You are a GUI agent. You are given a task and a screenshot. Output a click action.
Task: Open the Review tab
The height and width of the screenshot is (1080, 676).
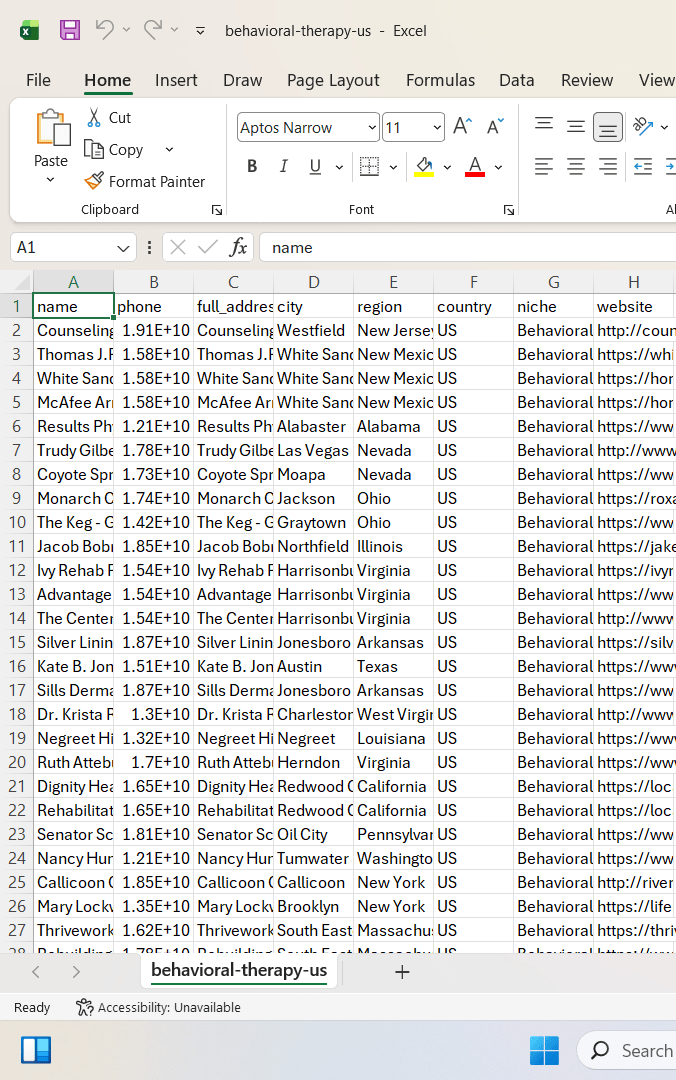click(586, 81)
